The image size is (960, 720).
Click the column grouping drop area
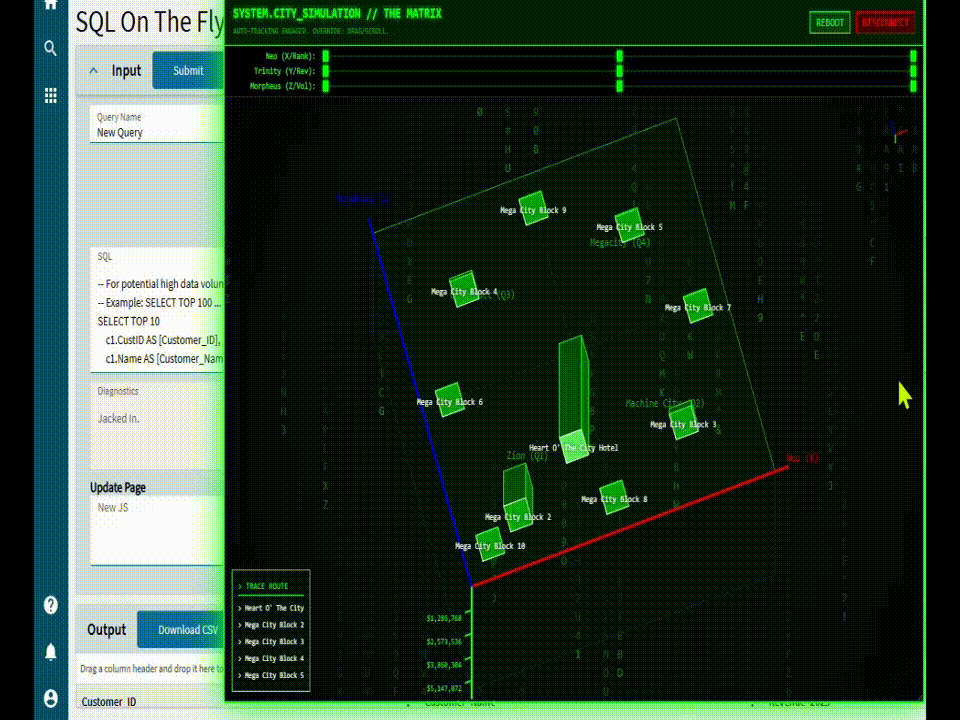(x=151, y=669)
